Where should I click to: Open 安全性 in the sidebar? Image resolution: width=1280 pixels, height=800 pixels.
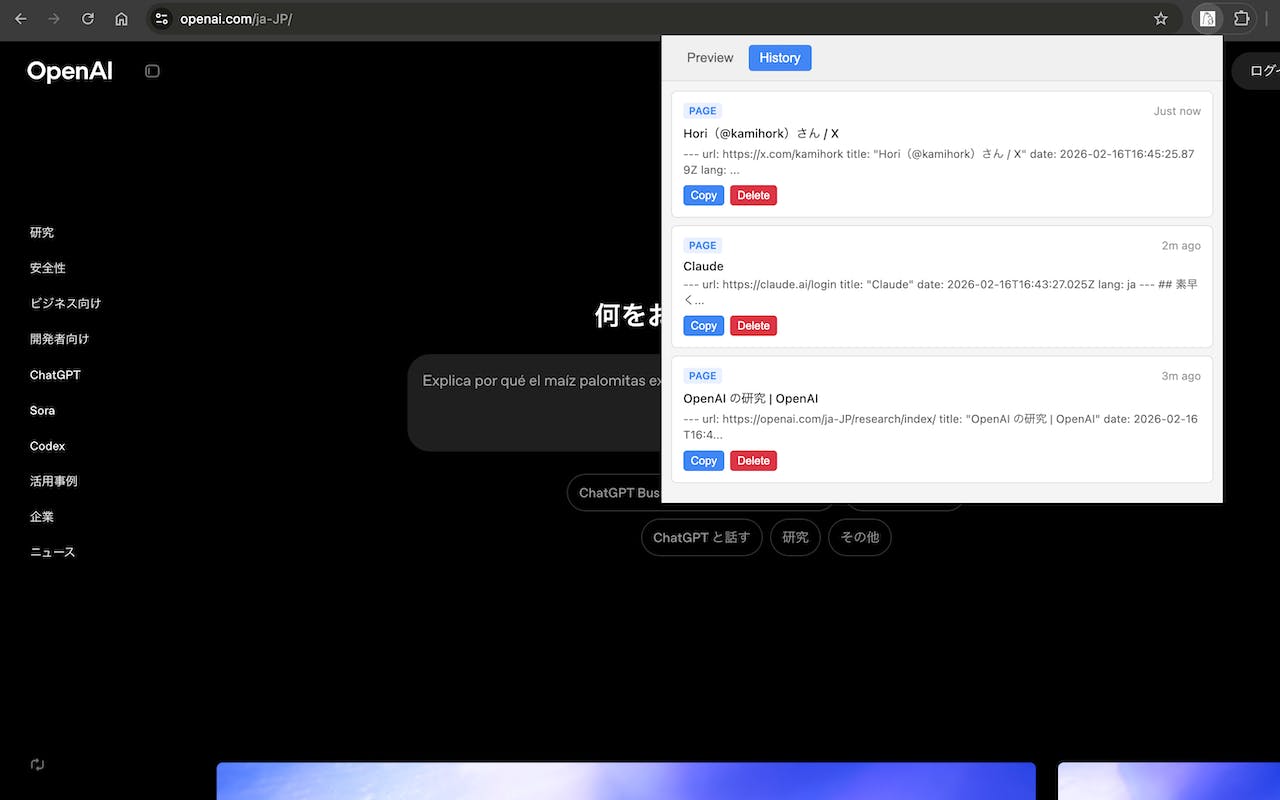click(x=47, y=268)
